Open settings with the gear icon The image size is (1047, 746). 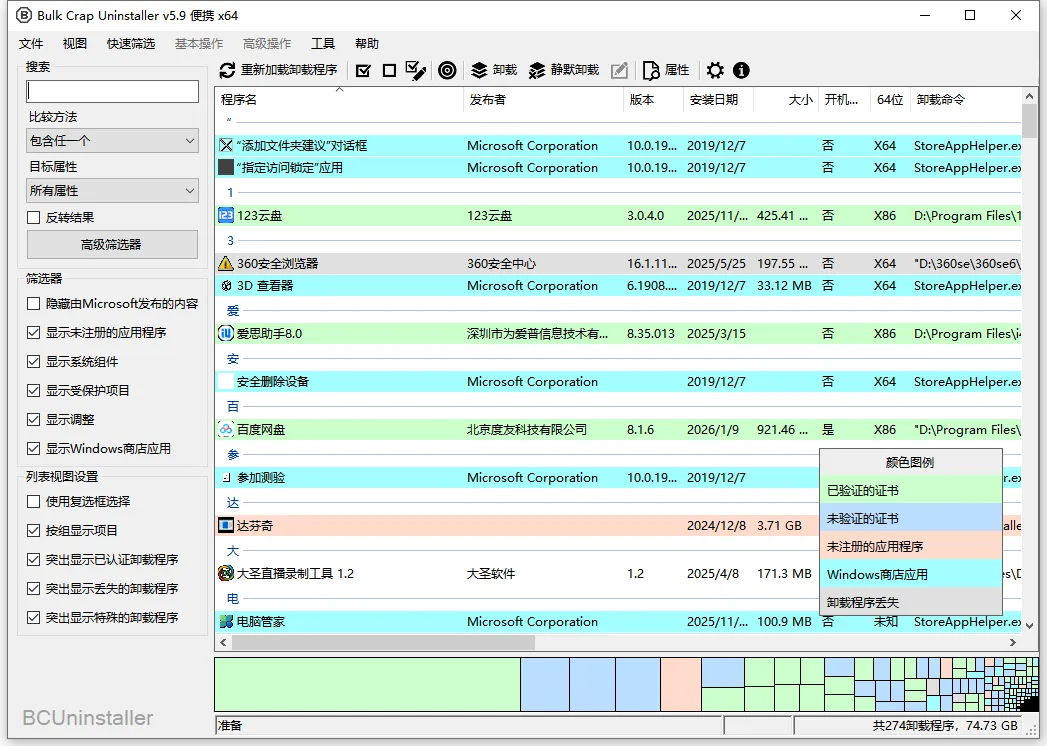coord(714,70)
